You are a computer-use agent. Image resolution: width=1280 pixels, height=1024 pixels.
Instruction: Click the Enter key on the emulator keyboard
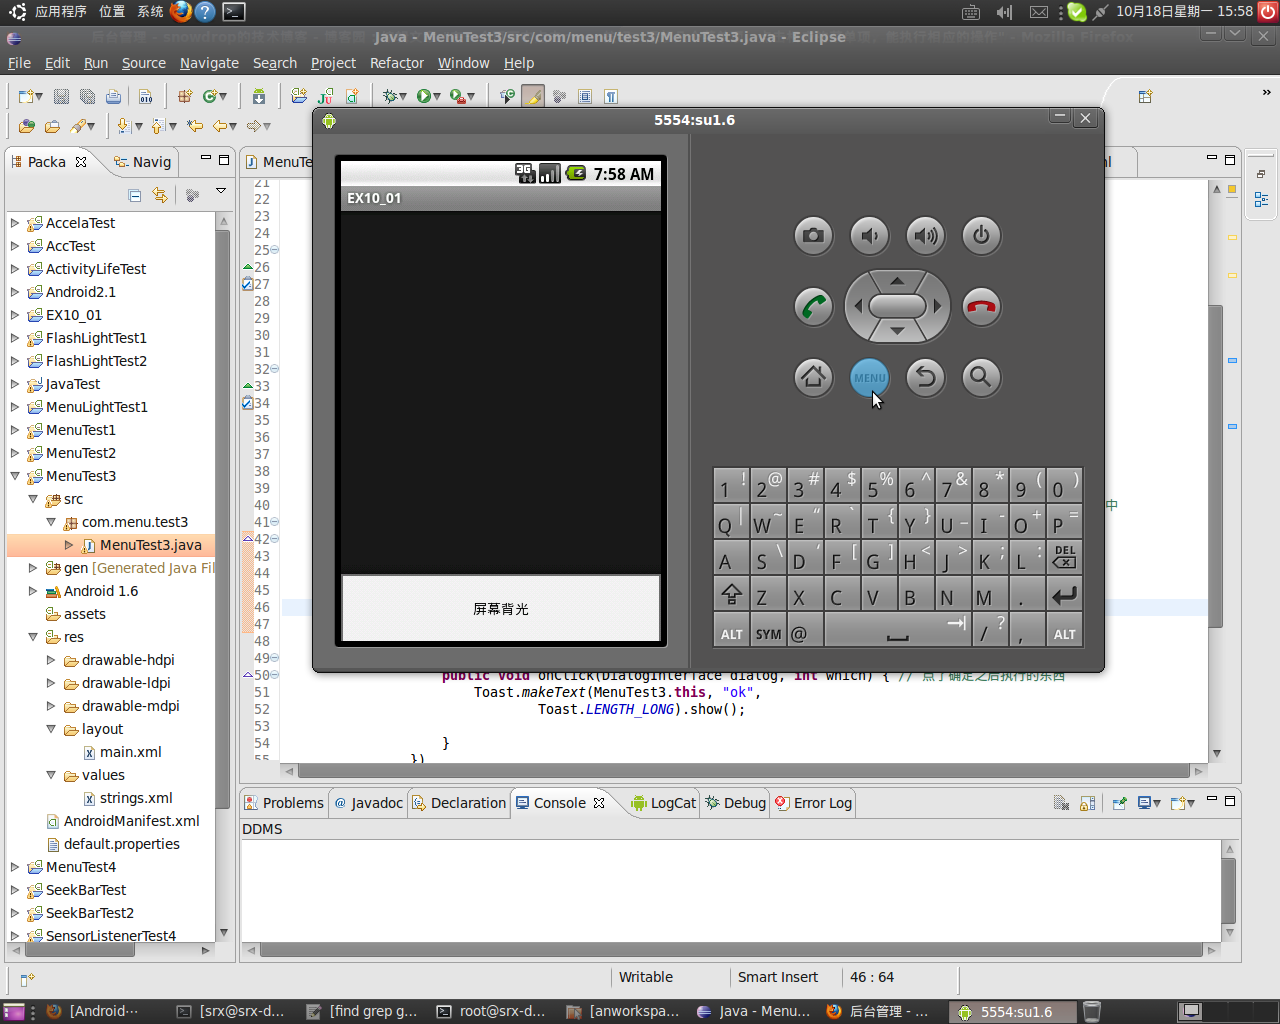[1065, 596]
